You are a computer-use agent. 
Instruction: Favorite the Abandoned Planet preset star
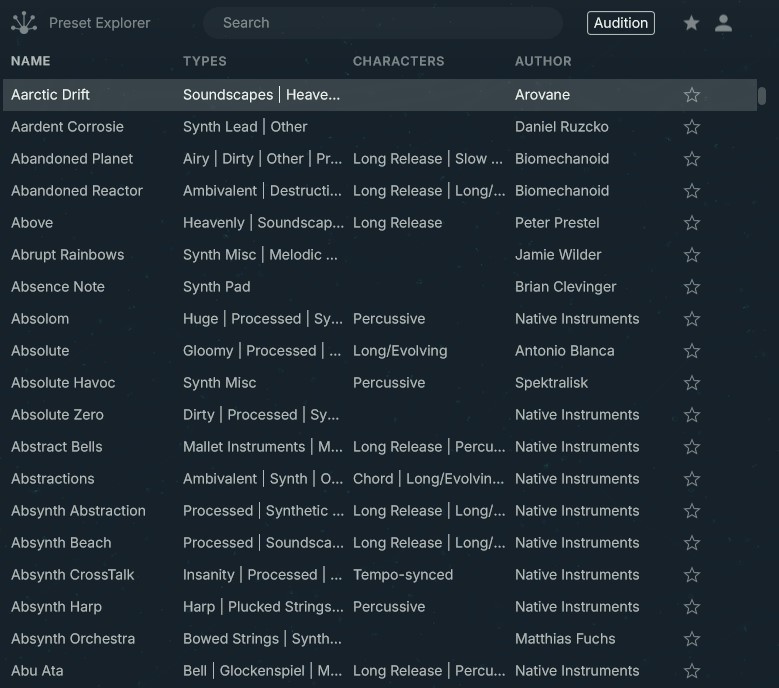692,159
